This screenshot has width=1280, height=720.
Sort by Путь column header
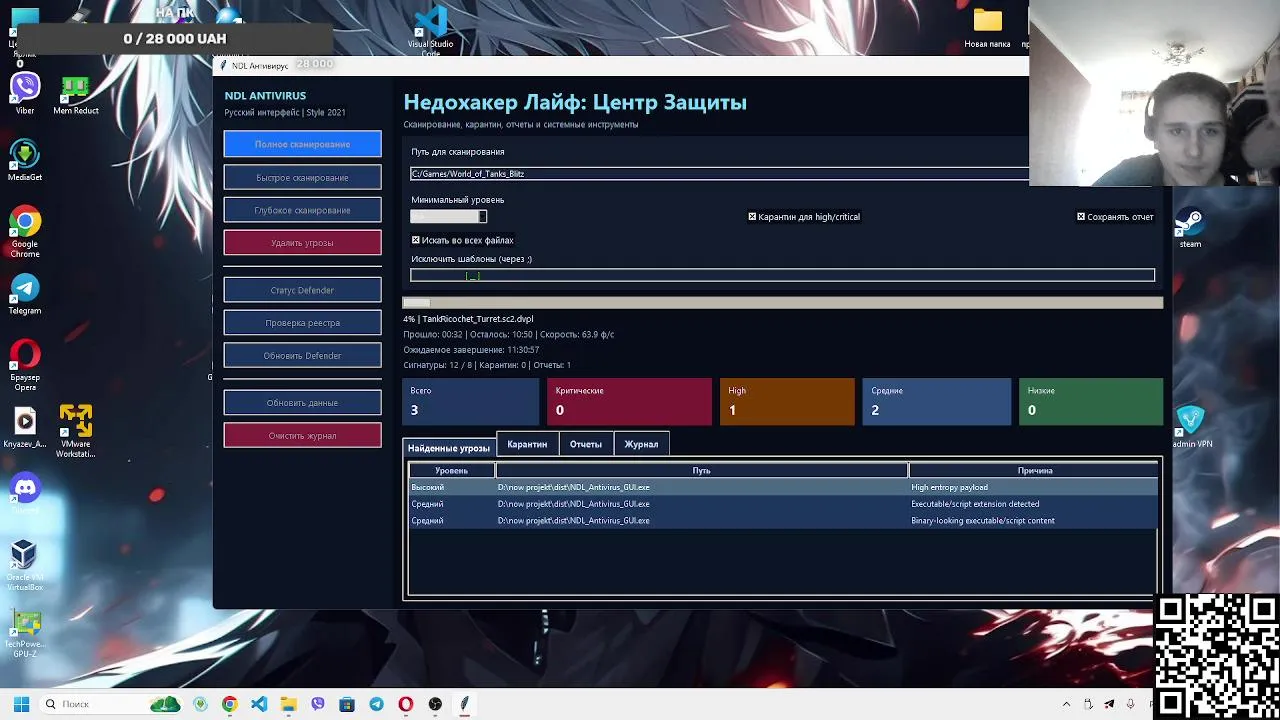(x=701, y=470)
